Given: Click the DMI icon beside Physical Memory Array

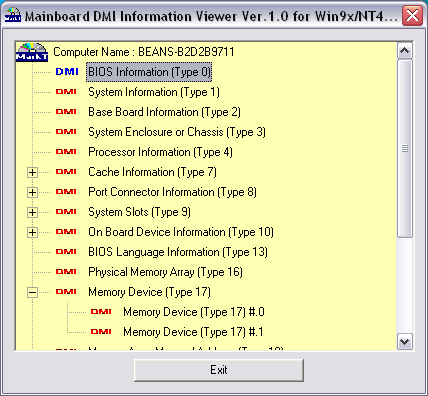Looking at the screenshot, I should point(66,272).
